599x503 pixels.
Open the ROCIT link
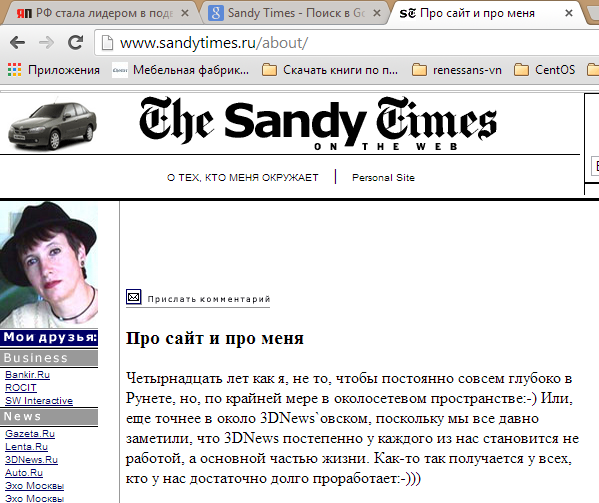pos(21,388)
